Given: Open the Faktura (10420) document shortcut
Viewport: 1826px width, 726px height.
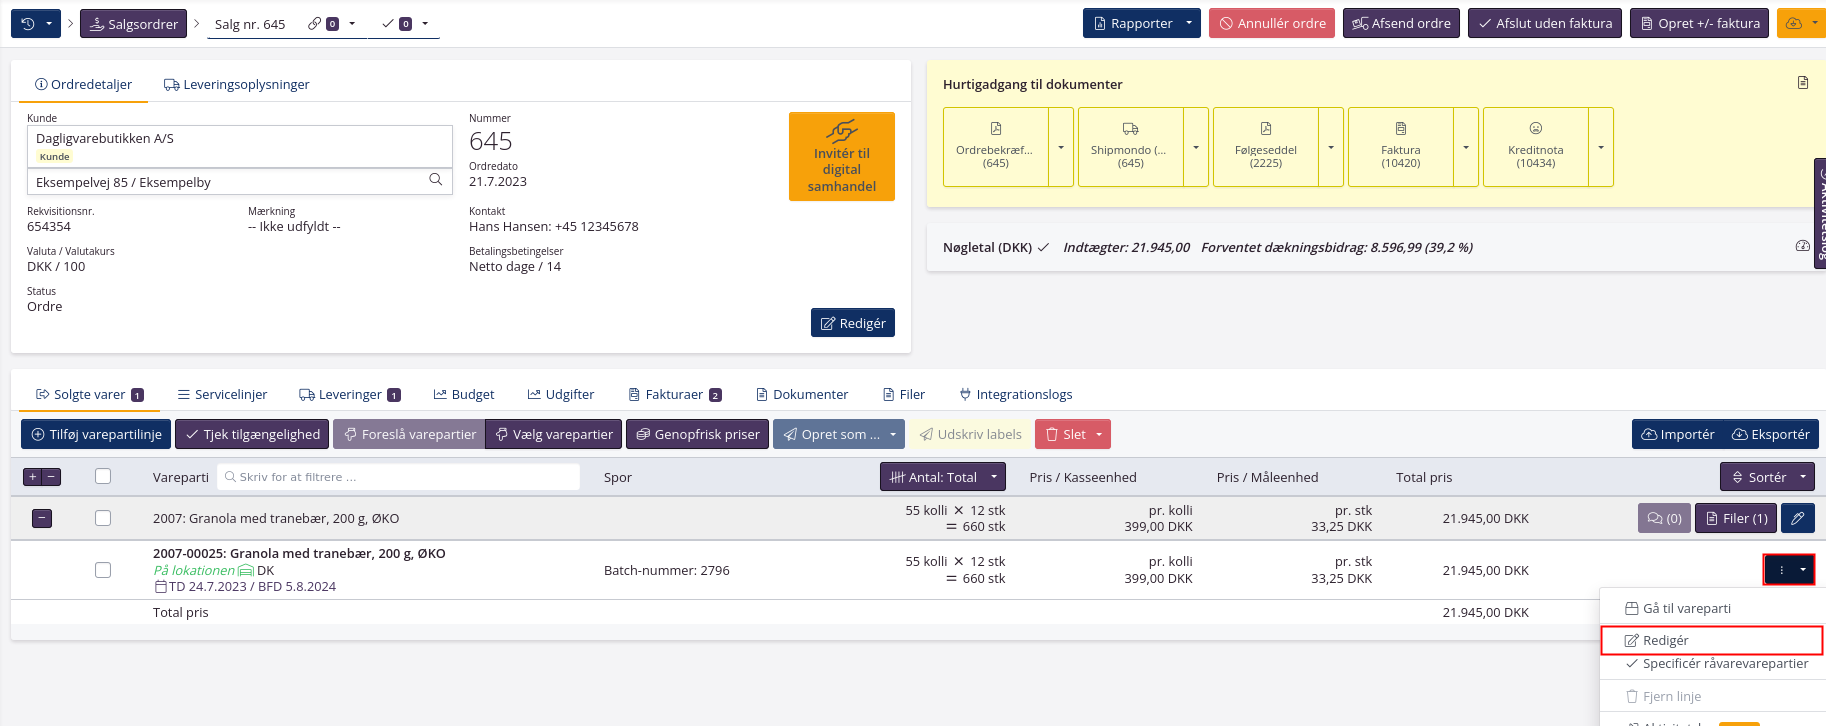Looking at the screenshot, I should point(1400,147).
